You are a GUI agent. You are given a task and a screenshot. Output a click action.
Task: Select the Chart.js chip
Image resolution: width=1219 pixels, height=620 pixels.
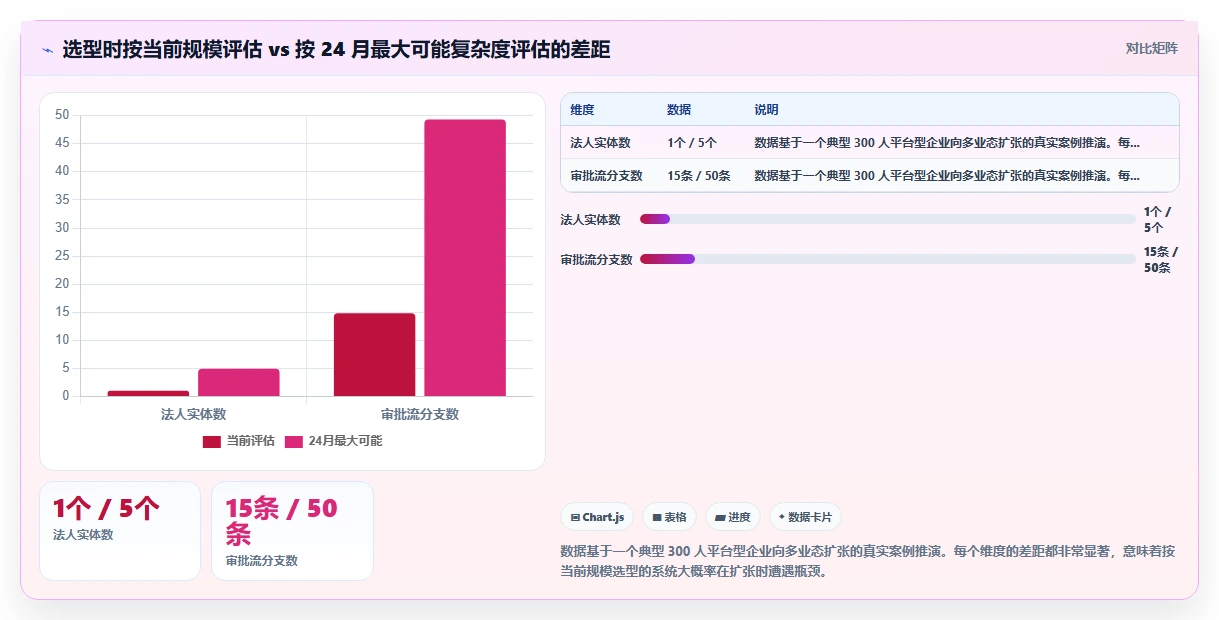pyautogui.click(x=597, y=517)
